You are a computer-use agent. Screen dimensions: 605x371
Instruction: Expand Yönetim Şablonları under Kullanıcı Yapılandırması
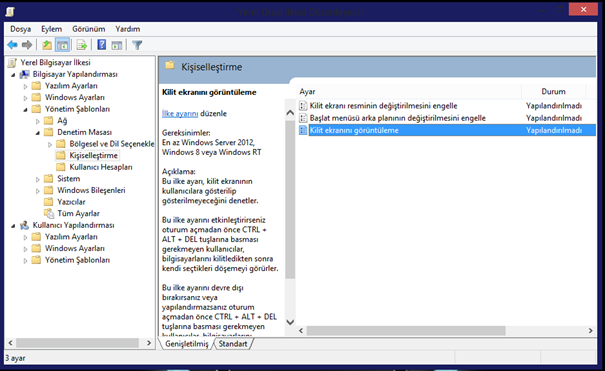click(25, 260)
